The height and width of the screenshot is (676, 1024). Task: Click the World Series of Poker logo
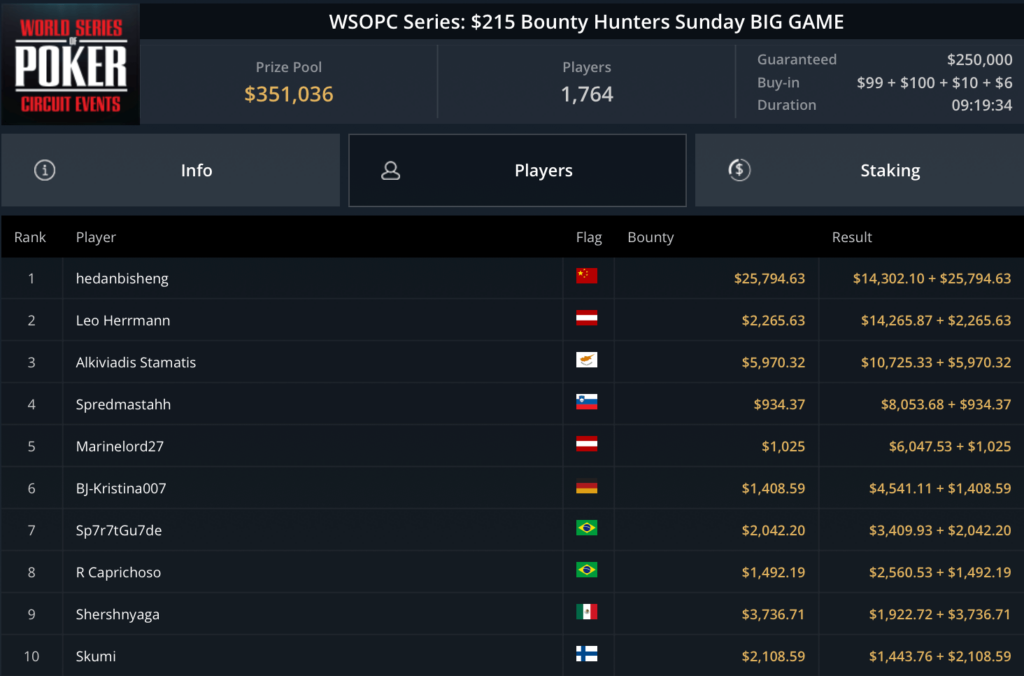[70, 64]
